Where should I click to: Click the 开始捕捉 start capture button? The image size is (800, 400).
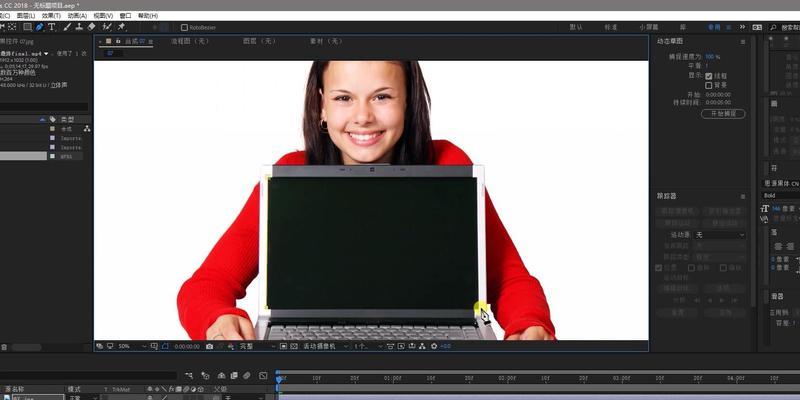[x=723, y=114]
